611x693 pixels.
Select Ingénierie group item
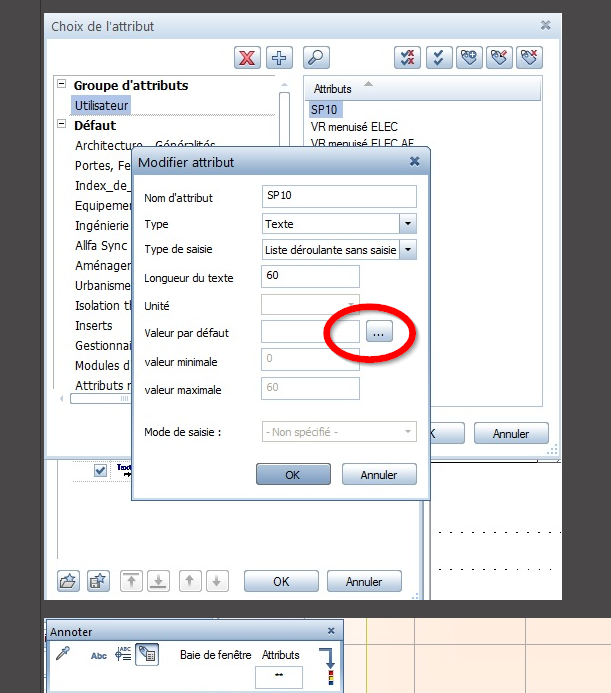pyautogui.click(x=102, y=226)
